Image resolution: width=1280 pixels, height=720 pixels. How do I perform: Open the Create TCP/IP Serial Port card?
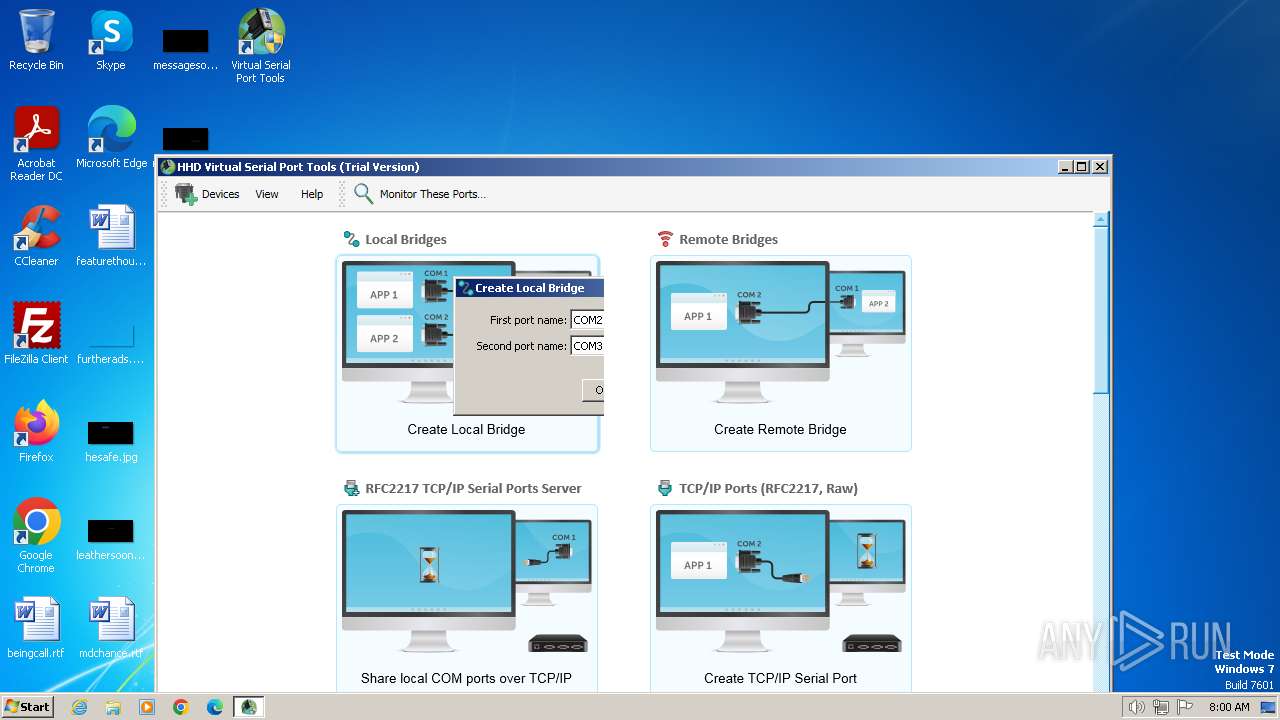pos(780,598)
